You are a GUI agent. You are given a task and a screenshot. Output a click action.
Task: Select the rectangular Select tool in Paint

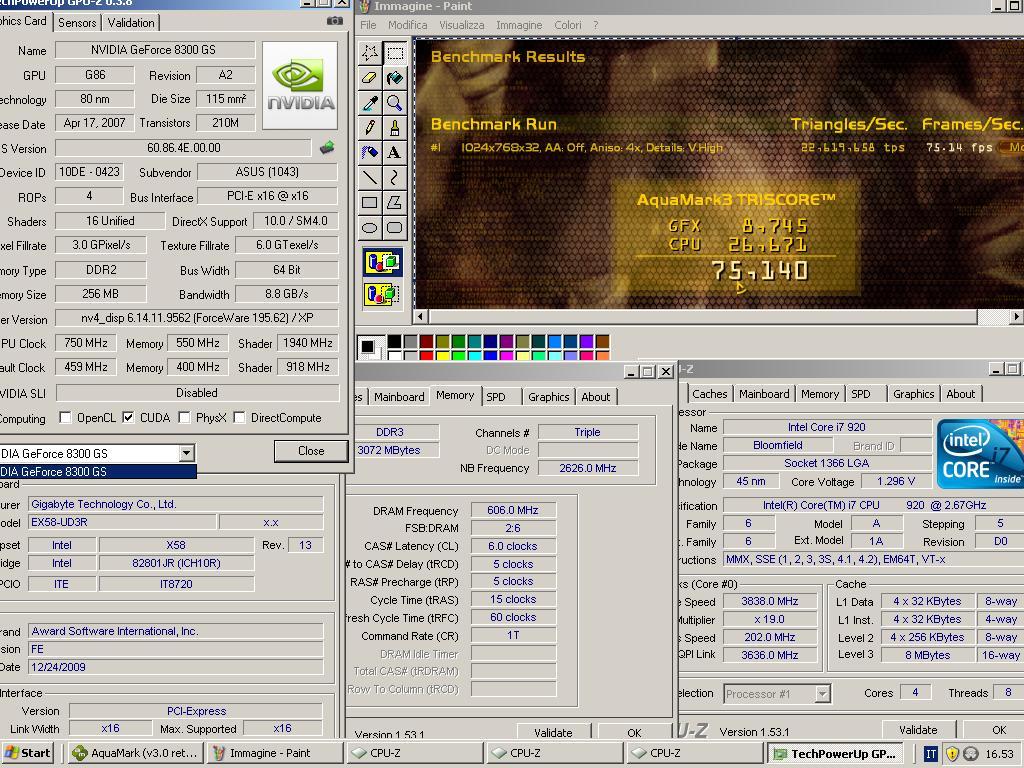pyautogui.click(x=394, y=53)
